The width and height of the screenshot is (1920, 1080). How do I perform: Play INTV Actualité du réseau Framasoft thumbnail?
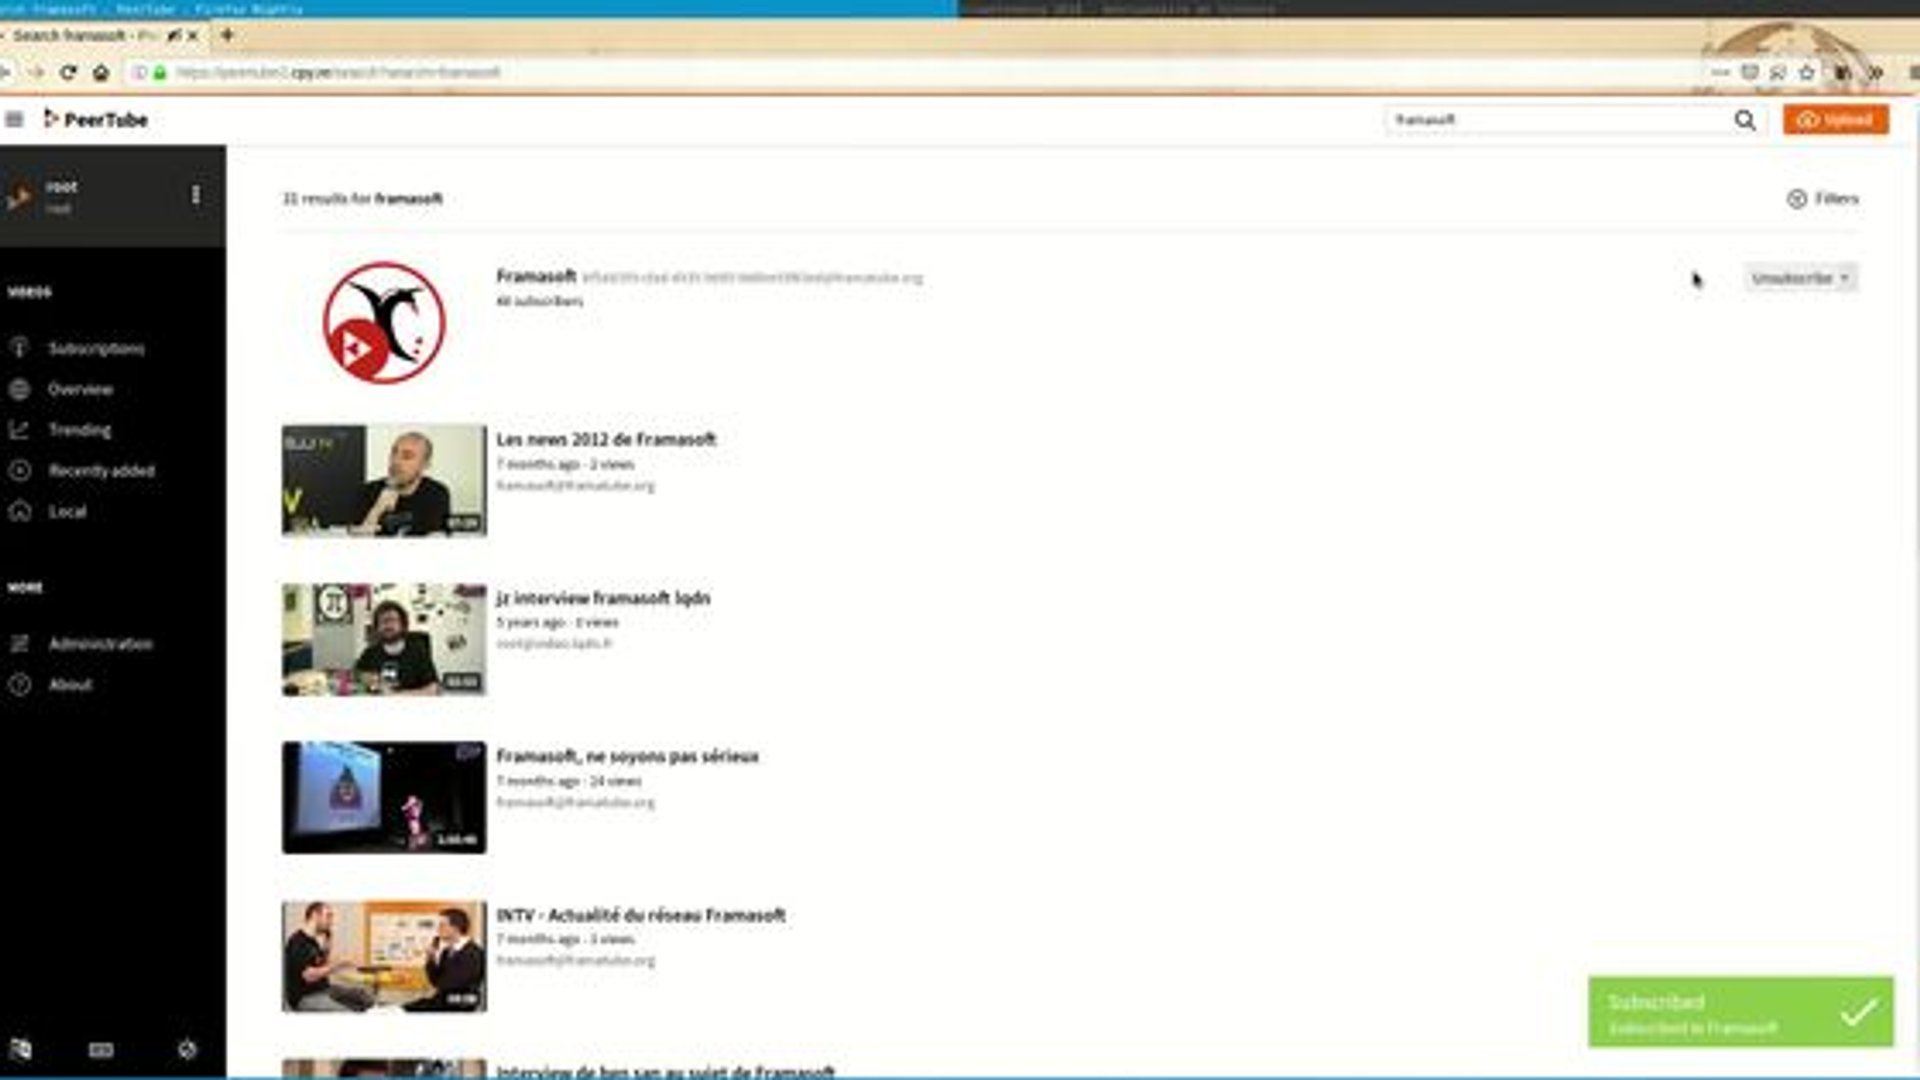tap(384, 956)
